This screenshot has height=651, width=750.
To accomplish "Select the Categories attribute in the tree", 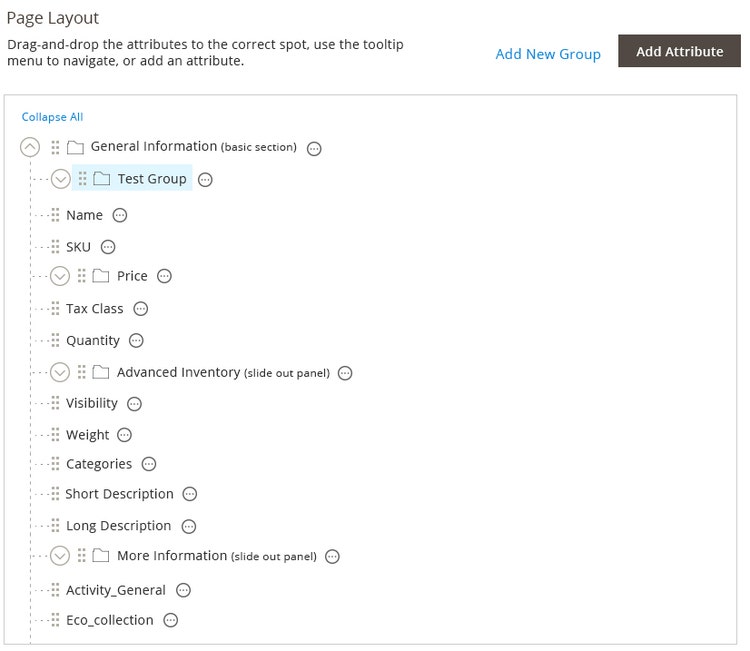I will pyautogui.click(x=99, y=464).
